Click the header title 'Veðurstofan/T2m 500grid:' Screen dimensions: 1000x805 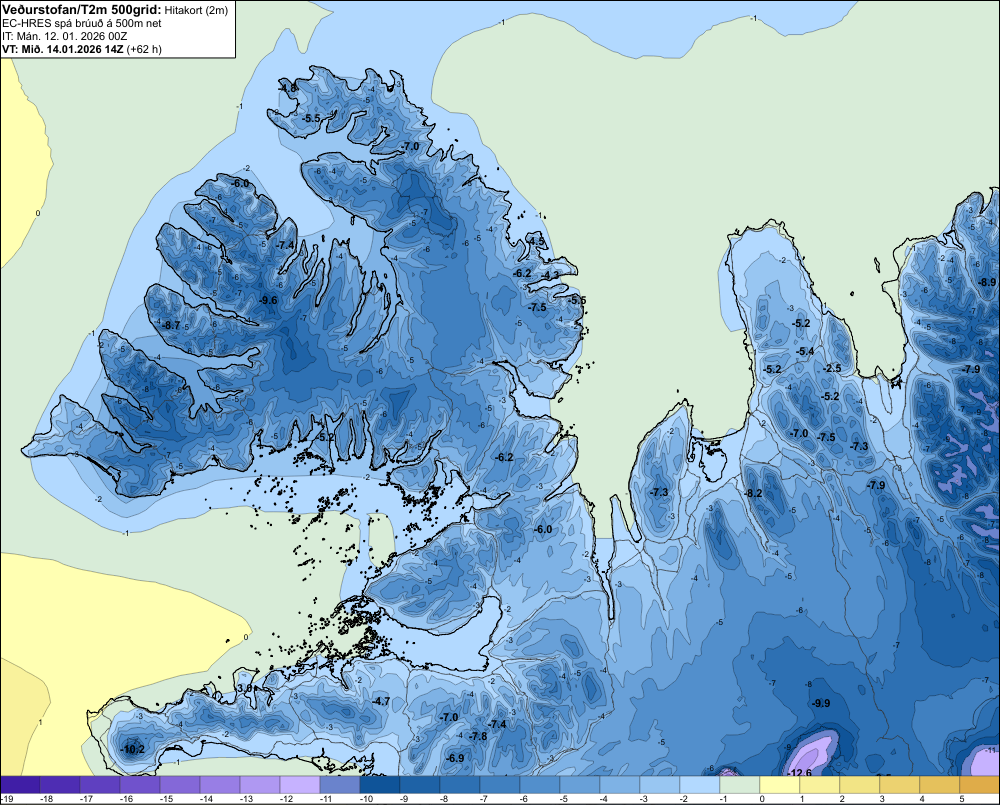click(82, 9)
